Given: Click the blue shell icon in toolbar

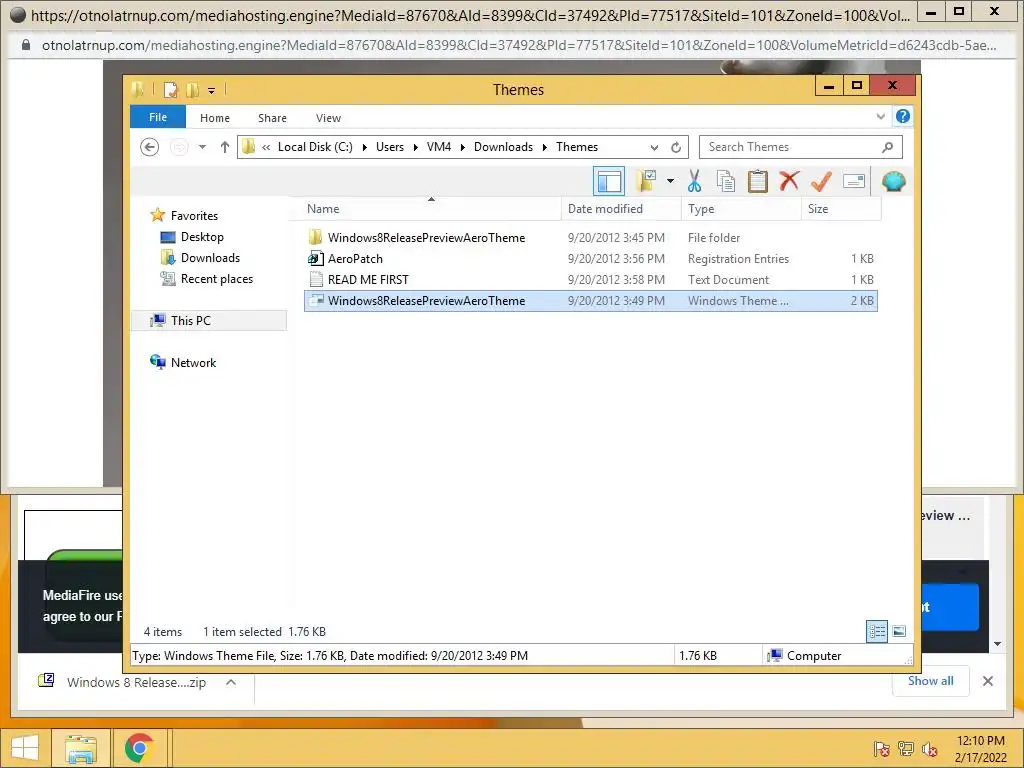Looking at the screenshot, I should 893,181.
